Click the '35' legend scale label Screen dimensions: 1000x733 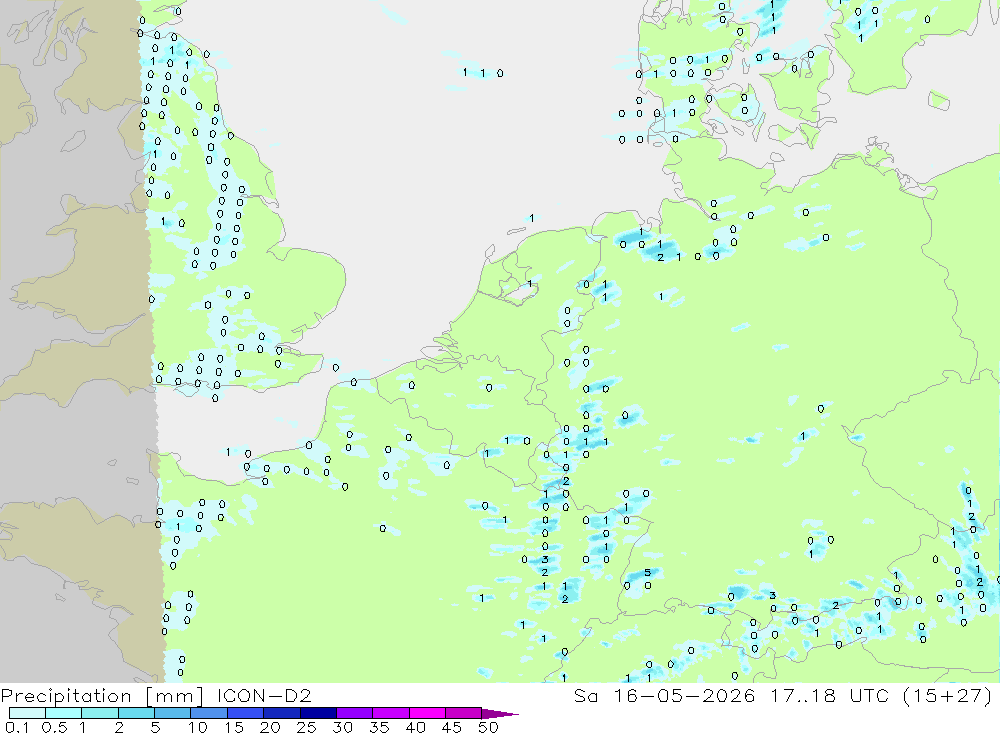pyautogui.click(x=379, y=727)
